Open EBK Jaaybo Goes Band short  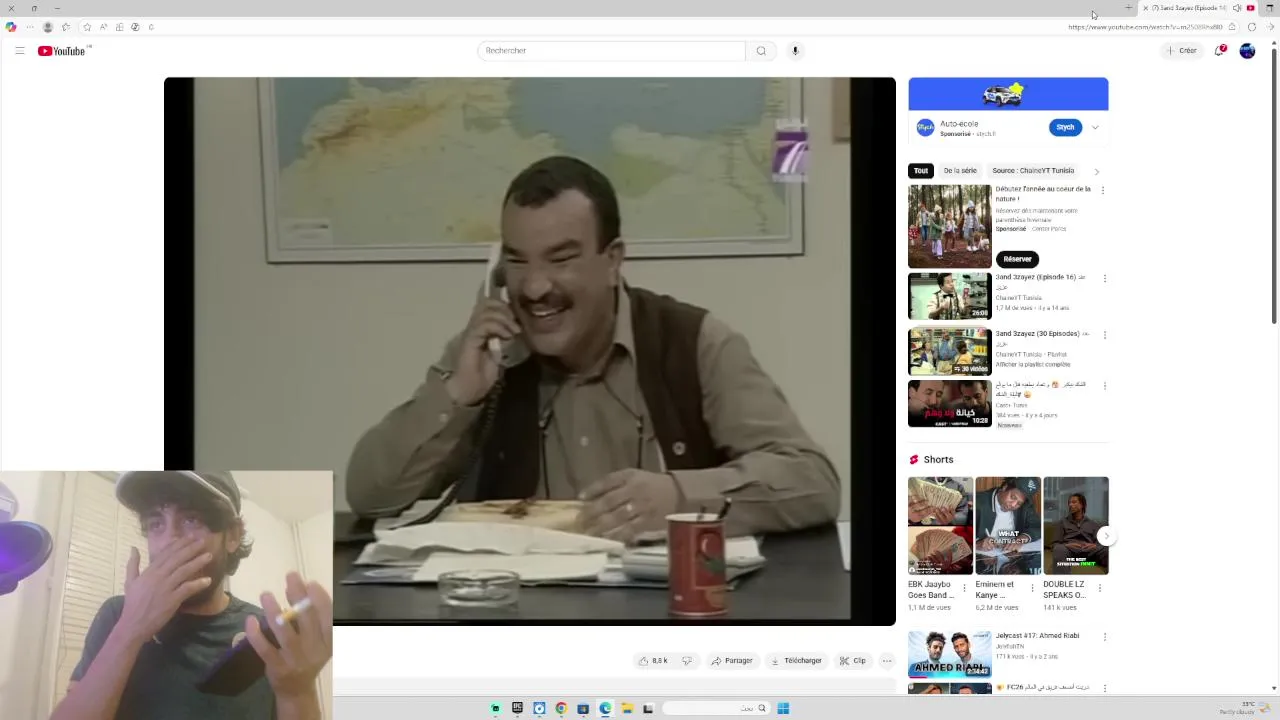(940, 526)
